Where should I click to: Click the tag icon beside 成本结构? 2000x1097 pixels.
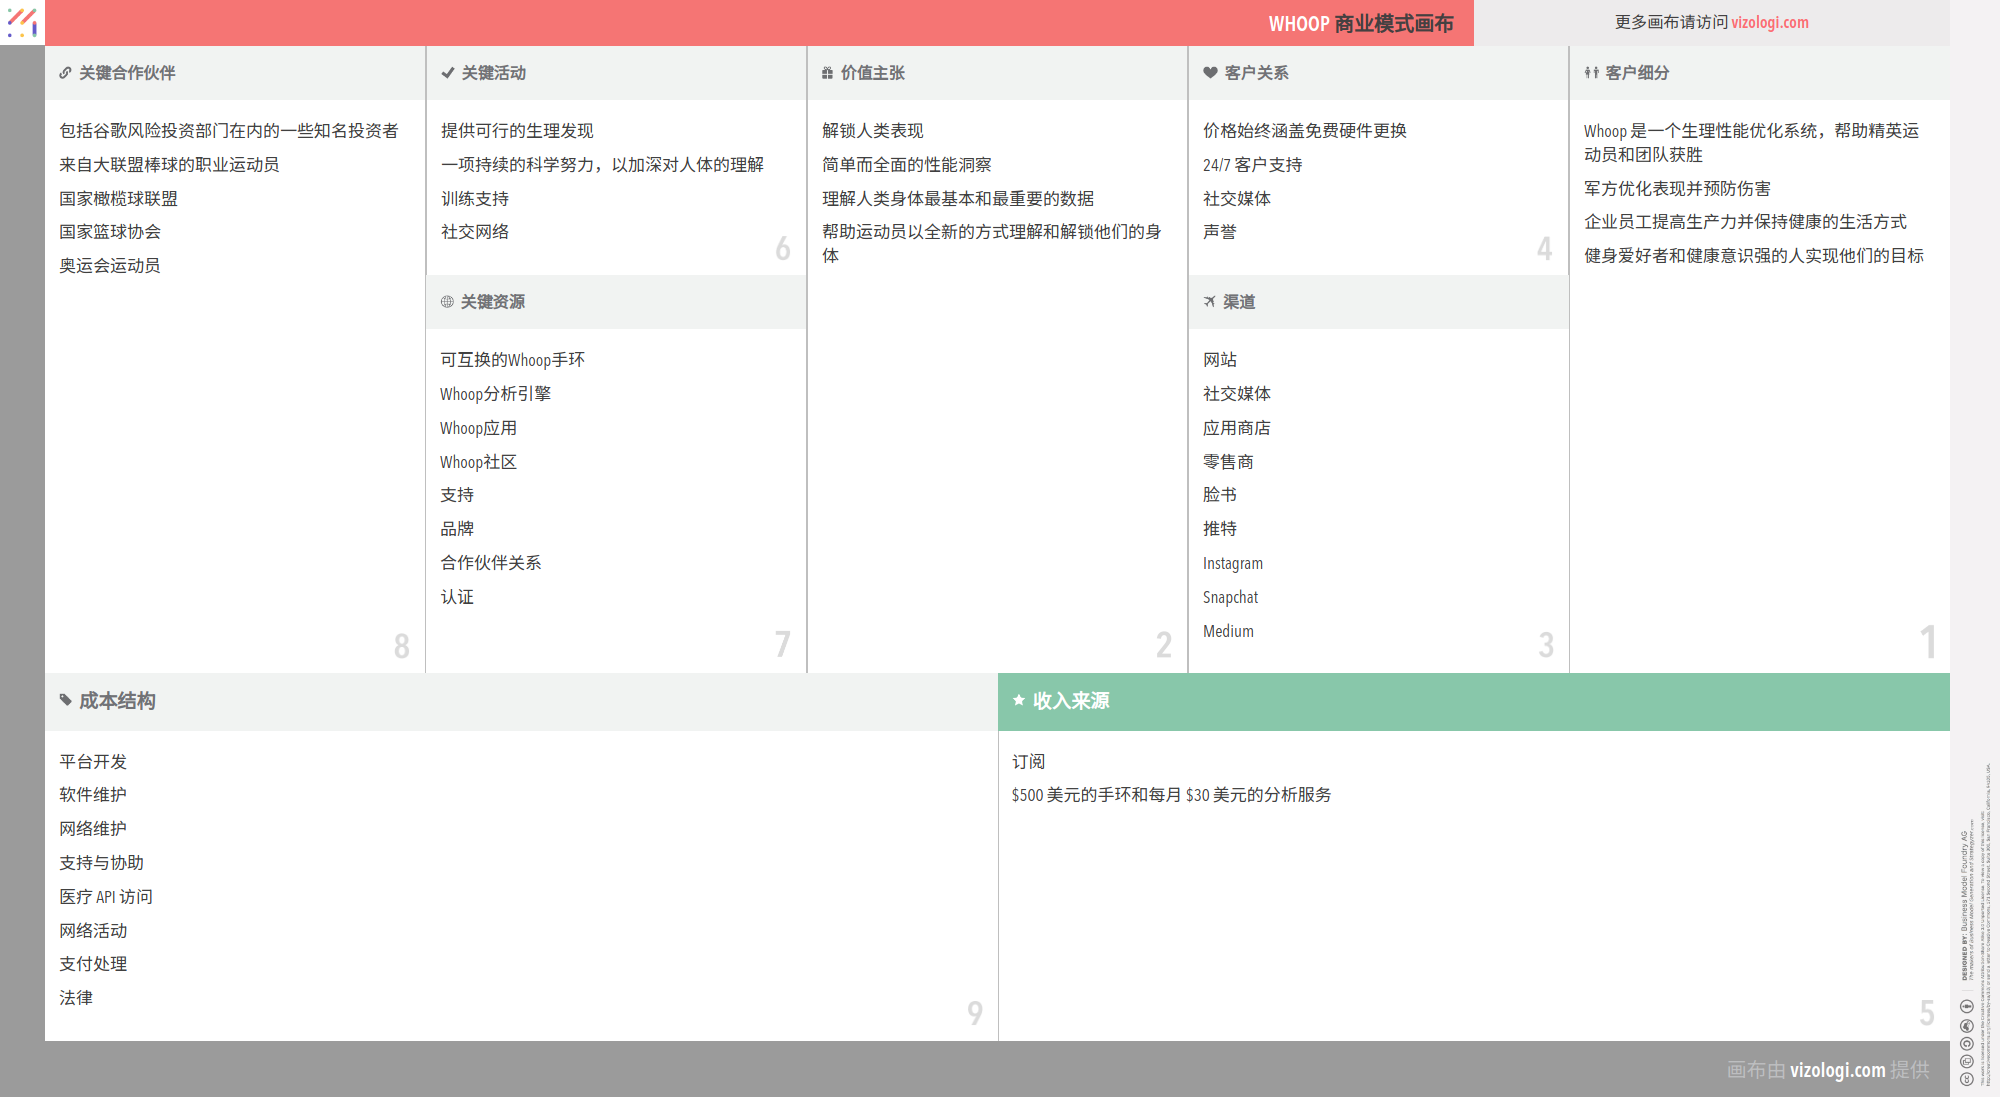point(66,700)
